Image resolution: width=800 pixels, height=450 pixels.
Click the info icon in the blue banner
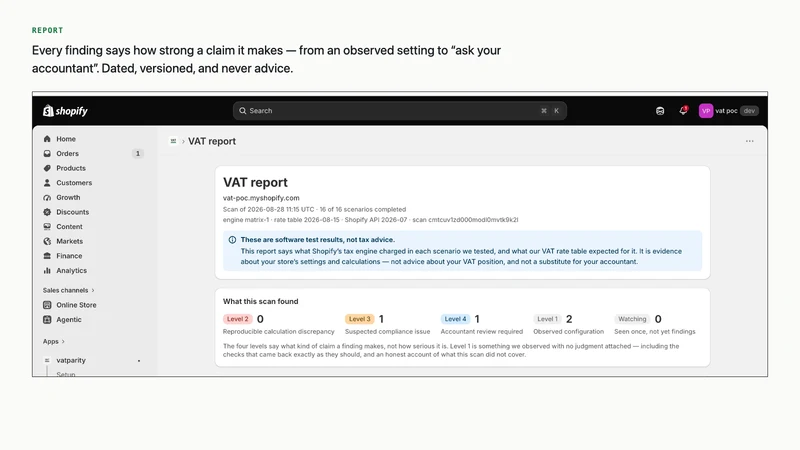[232, 240]
